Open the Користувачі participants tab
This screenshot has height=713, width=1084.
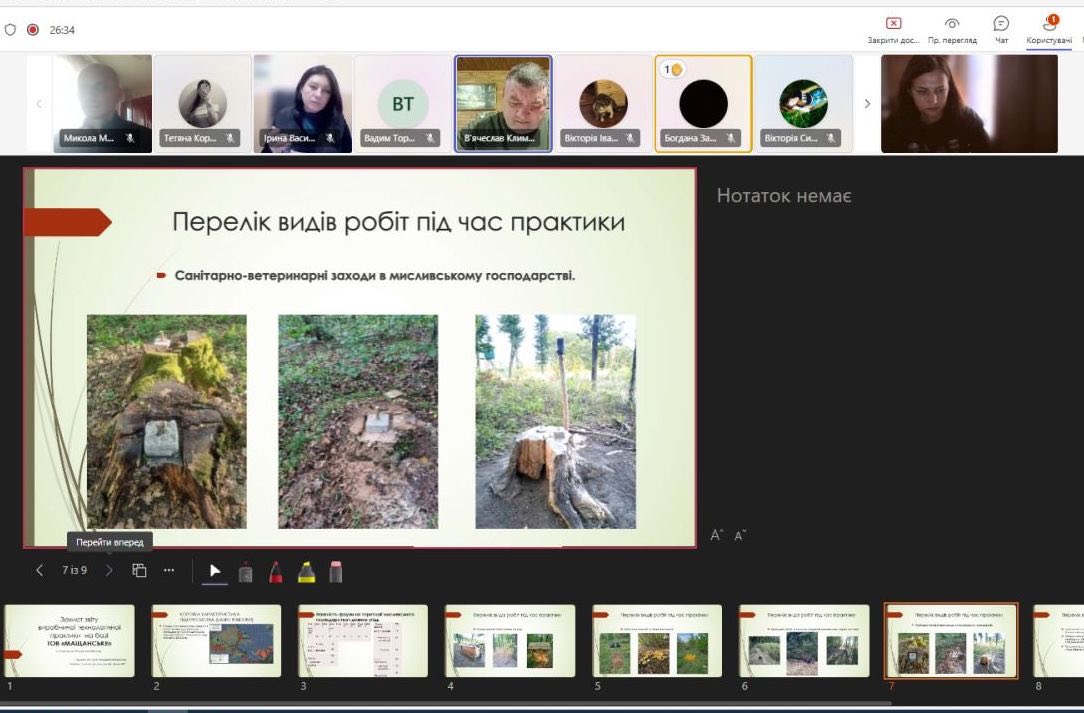[1050, 29]
